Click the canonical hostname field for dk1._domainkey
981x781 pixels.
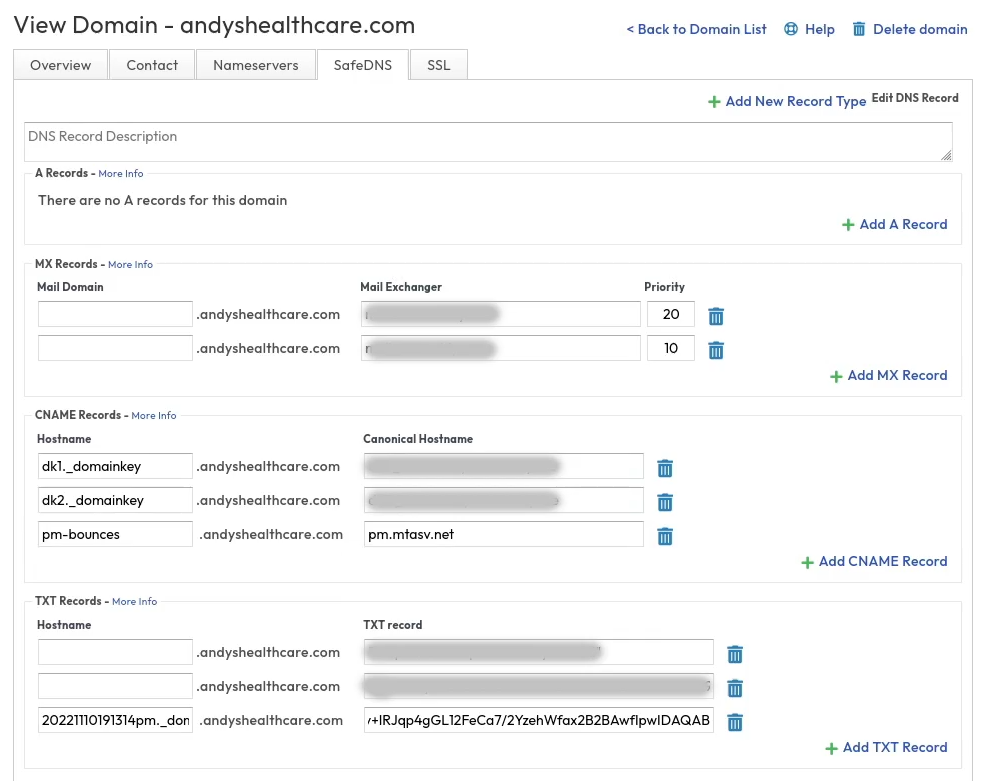[504, 466]
